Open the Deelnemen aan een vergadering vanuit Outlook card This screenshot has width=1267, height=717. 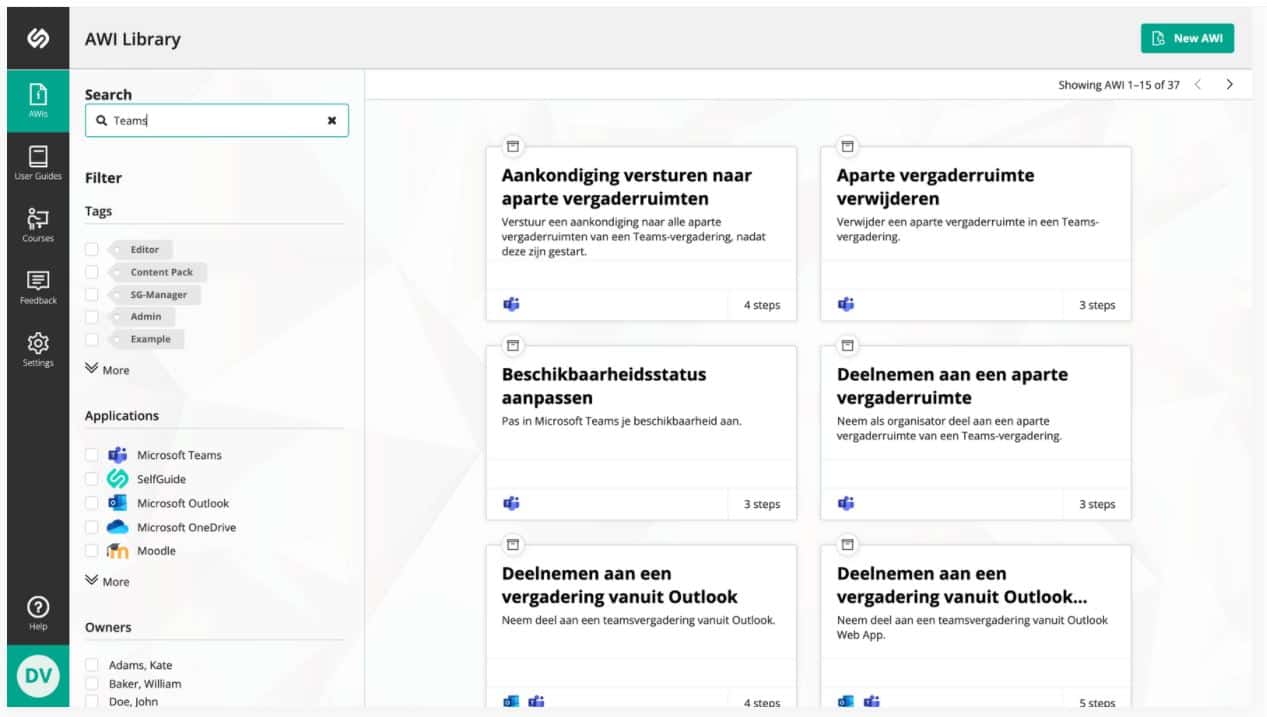click(641, 627)
